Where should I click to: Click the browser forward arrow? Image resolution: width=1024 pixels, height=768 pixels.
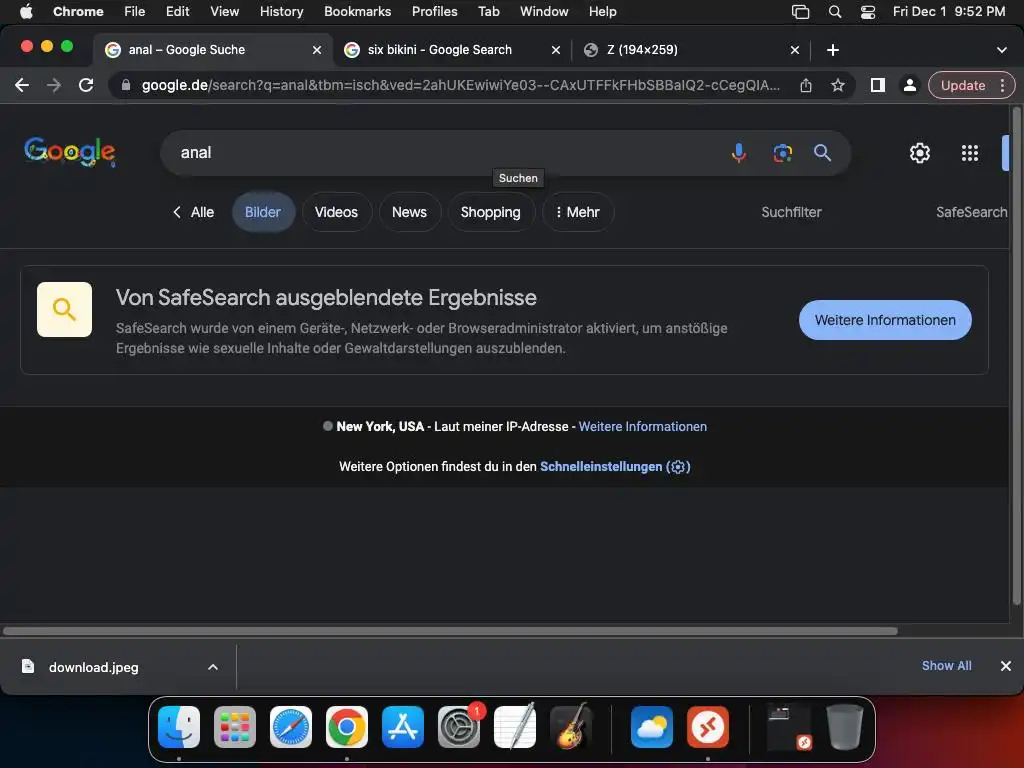click(54, 86)
